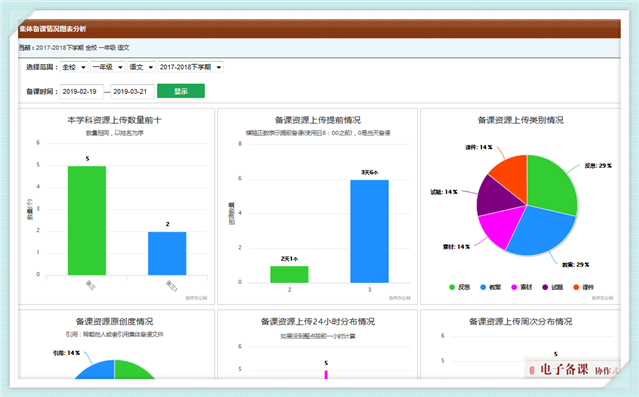Click the subtitle 如果没到整点按前一小时计算
This screenshot has height=397, width=639.
pyautogui.click(x=318, y=336)
